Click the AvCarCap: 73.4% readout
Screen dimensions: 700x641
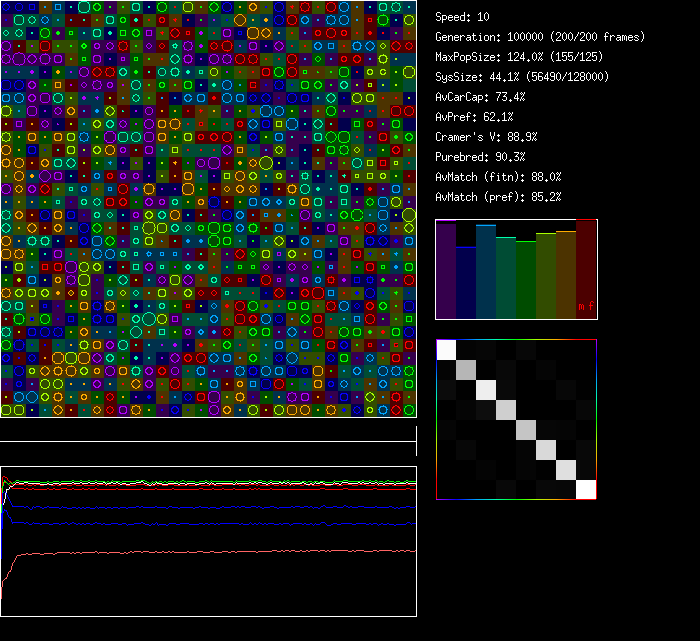tap(480, 97)
